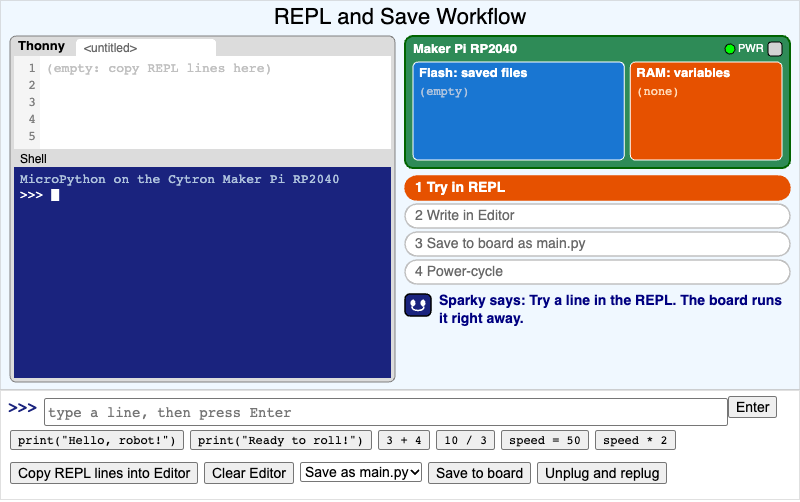Toggle the PWR checkbox on the board
This screenshot has height=502, width=800.
774,49
